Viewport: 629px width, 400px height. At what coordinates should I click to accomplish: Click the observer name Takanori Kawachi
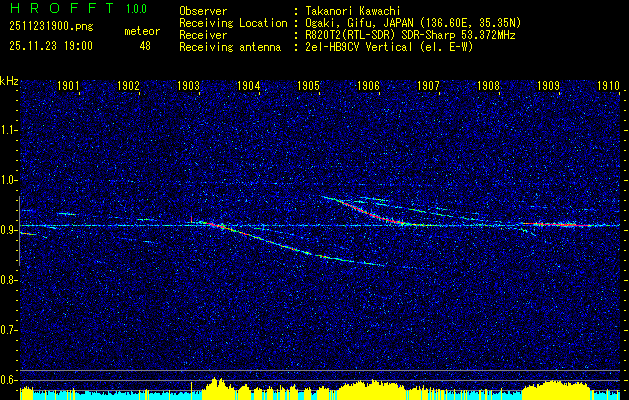point(352,11)
